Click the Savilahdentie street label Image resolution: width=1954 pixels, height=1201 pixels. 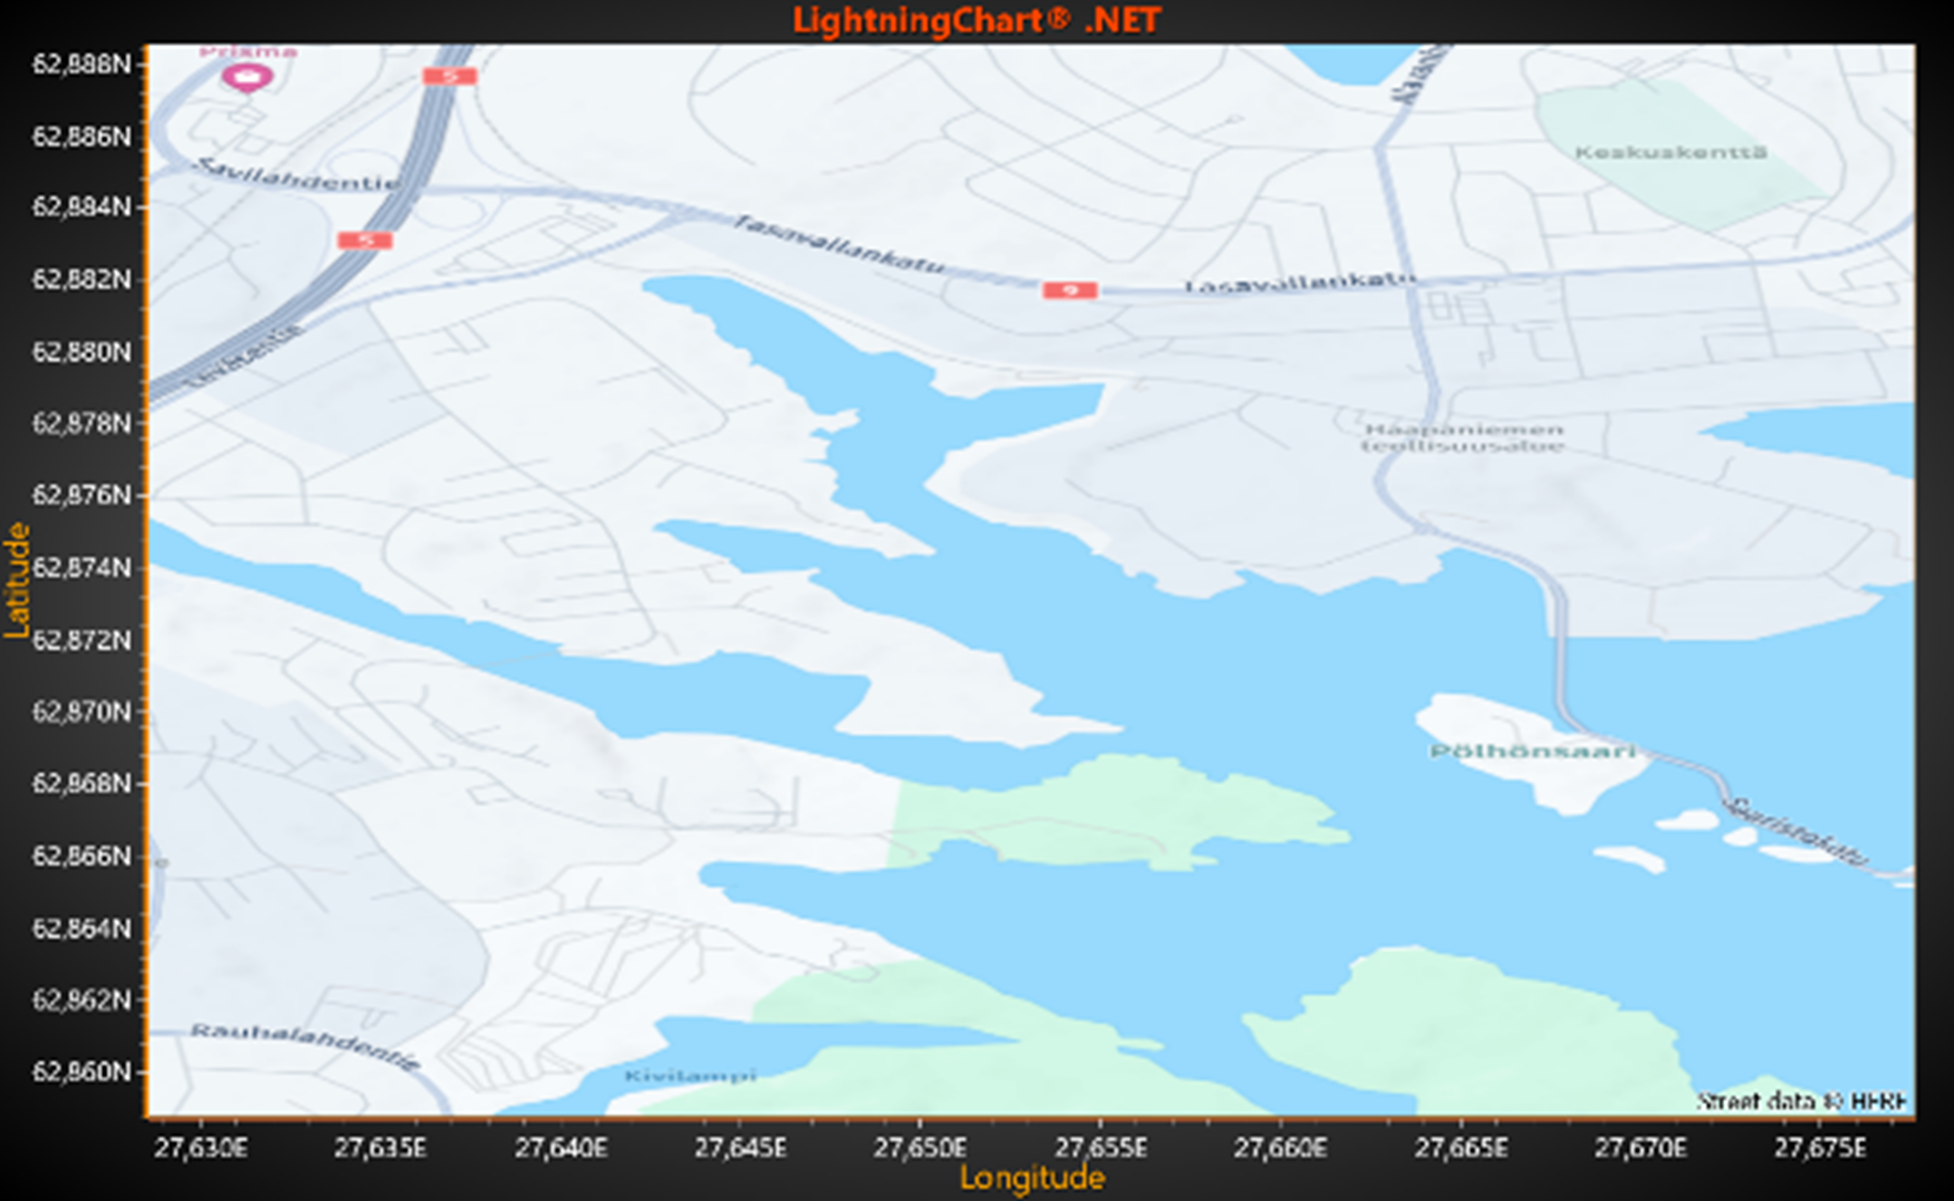click(x=296, y=174)
